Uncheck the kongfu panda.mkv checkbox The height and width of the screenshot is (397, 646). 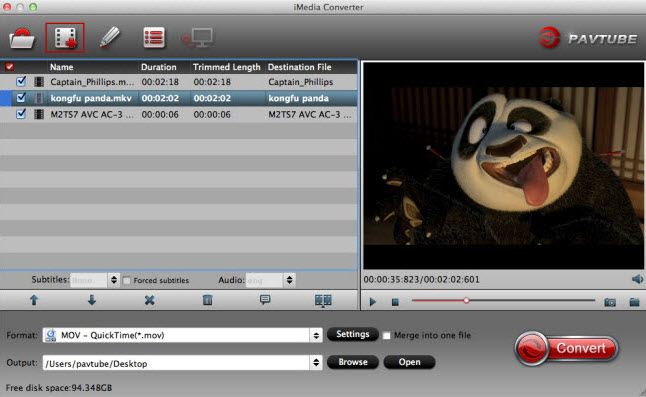point(21,98)
